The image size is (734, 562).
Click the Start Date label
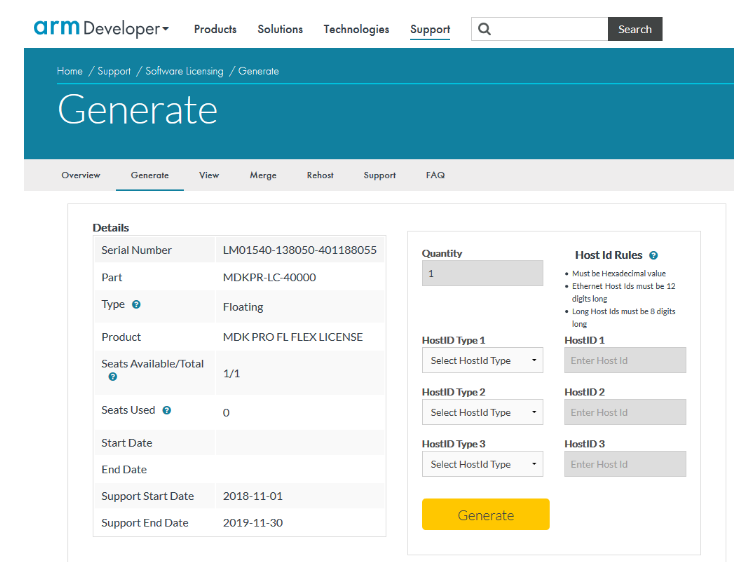(x=127, y=443)
